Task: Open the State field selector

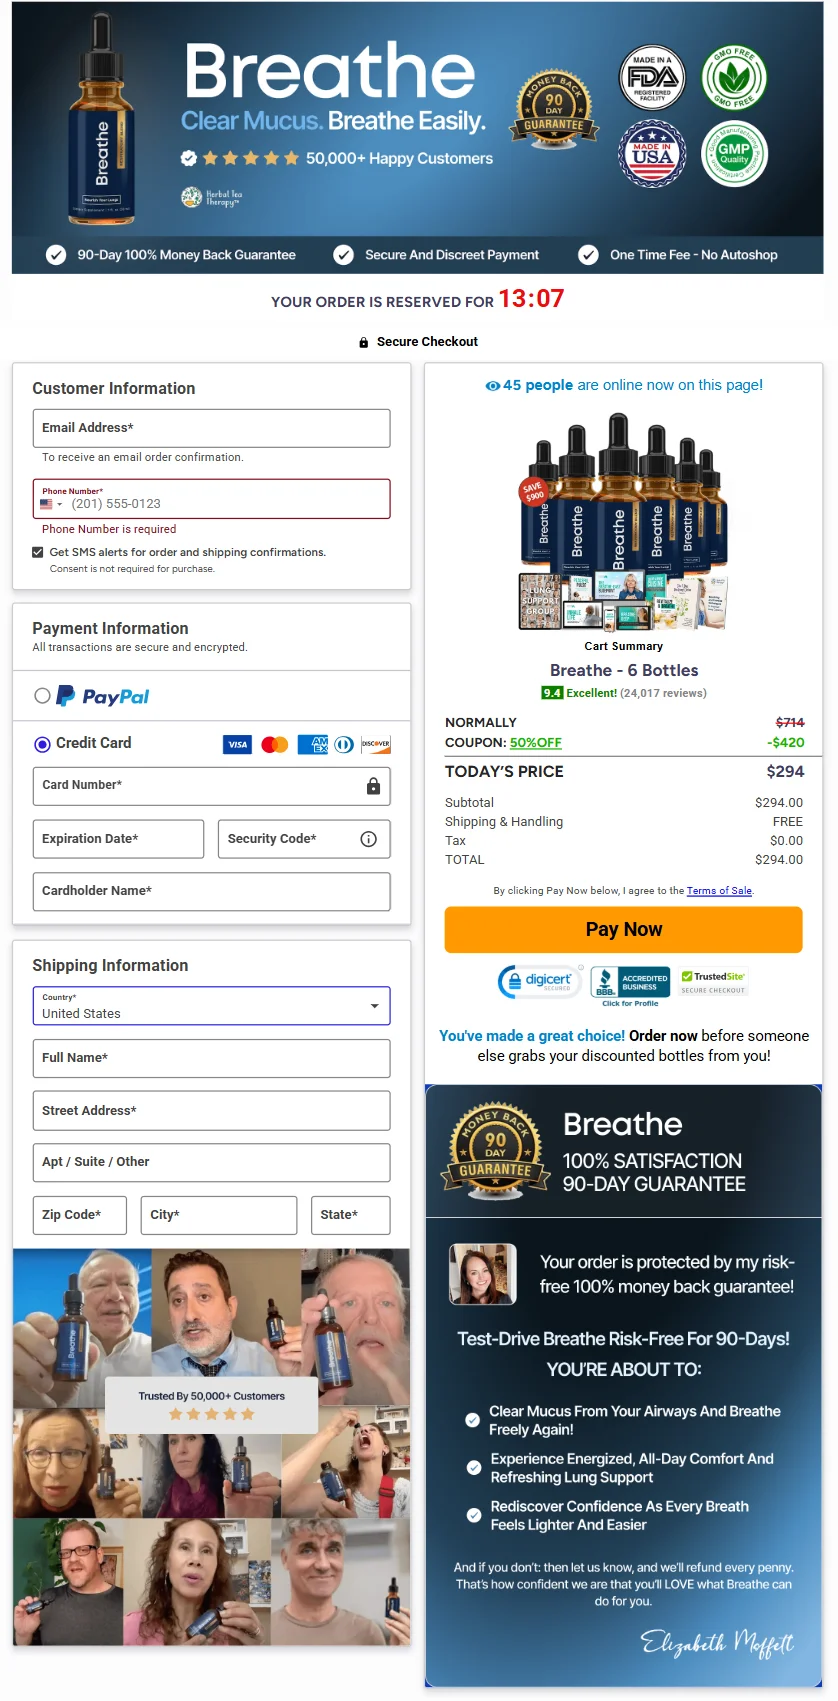Action: click(x=350, y=1215)
